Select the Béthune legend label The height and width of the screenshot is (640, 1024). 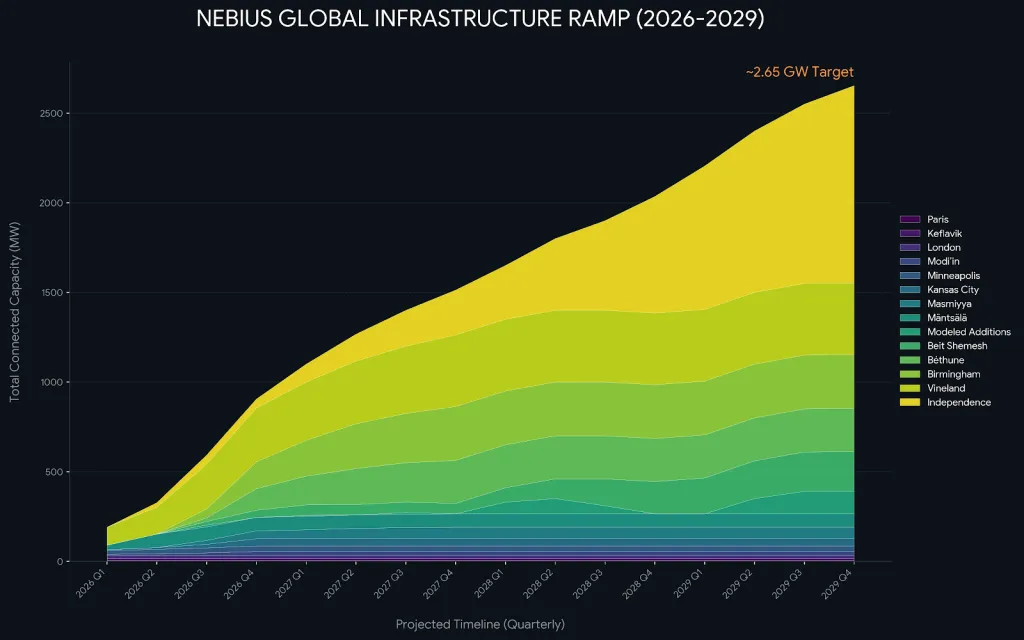click(x=945, y=360)
